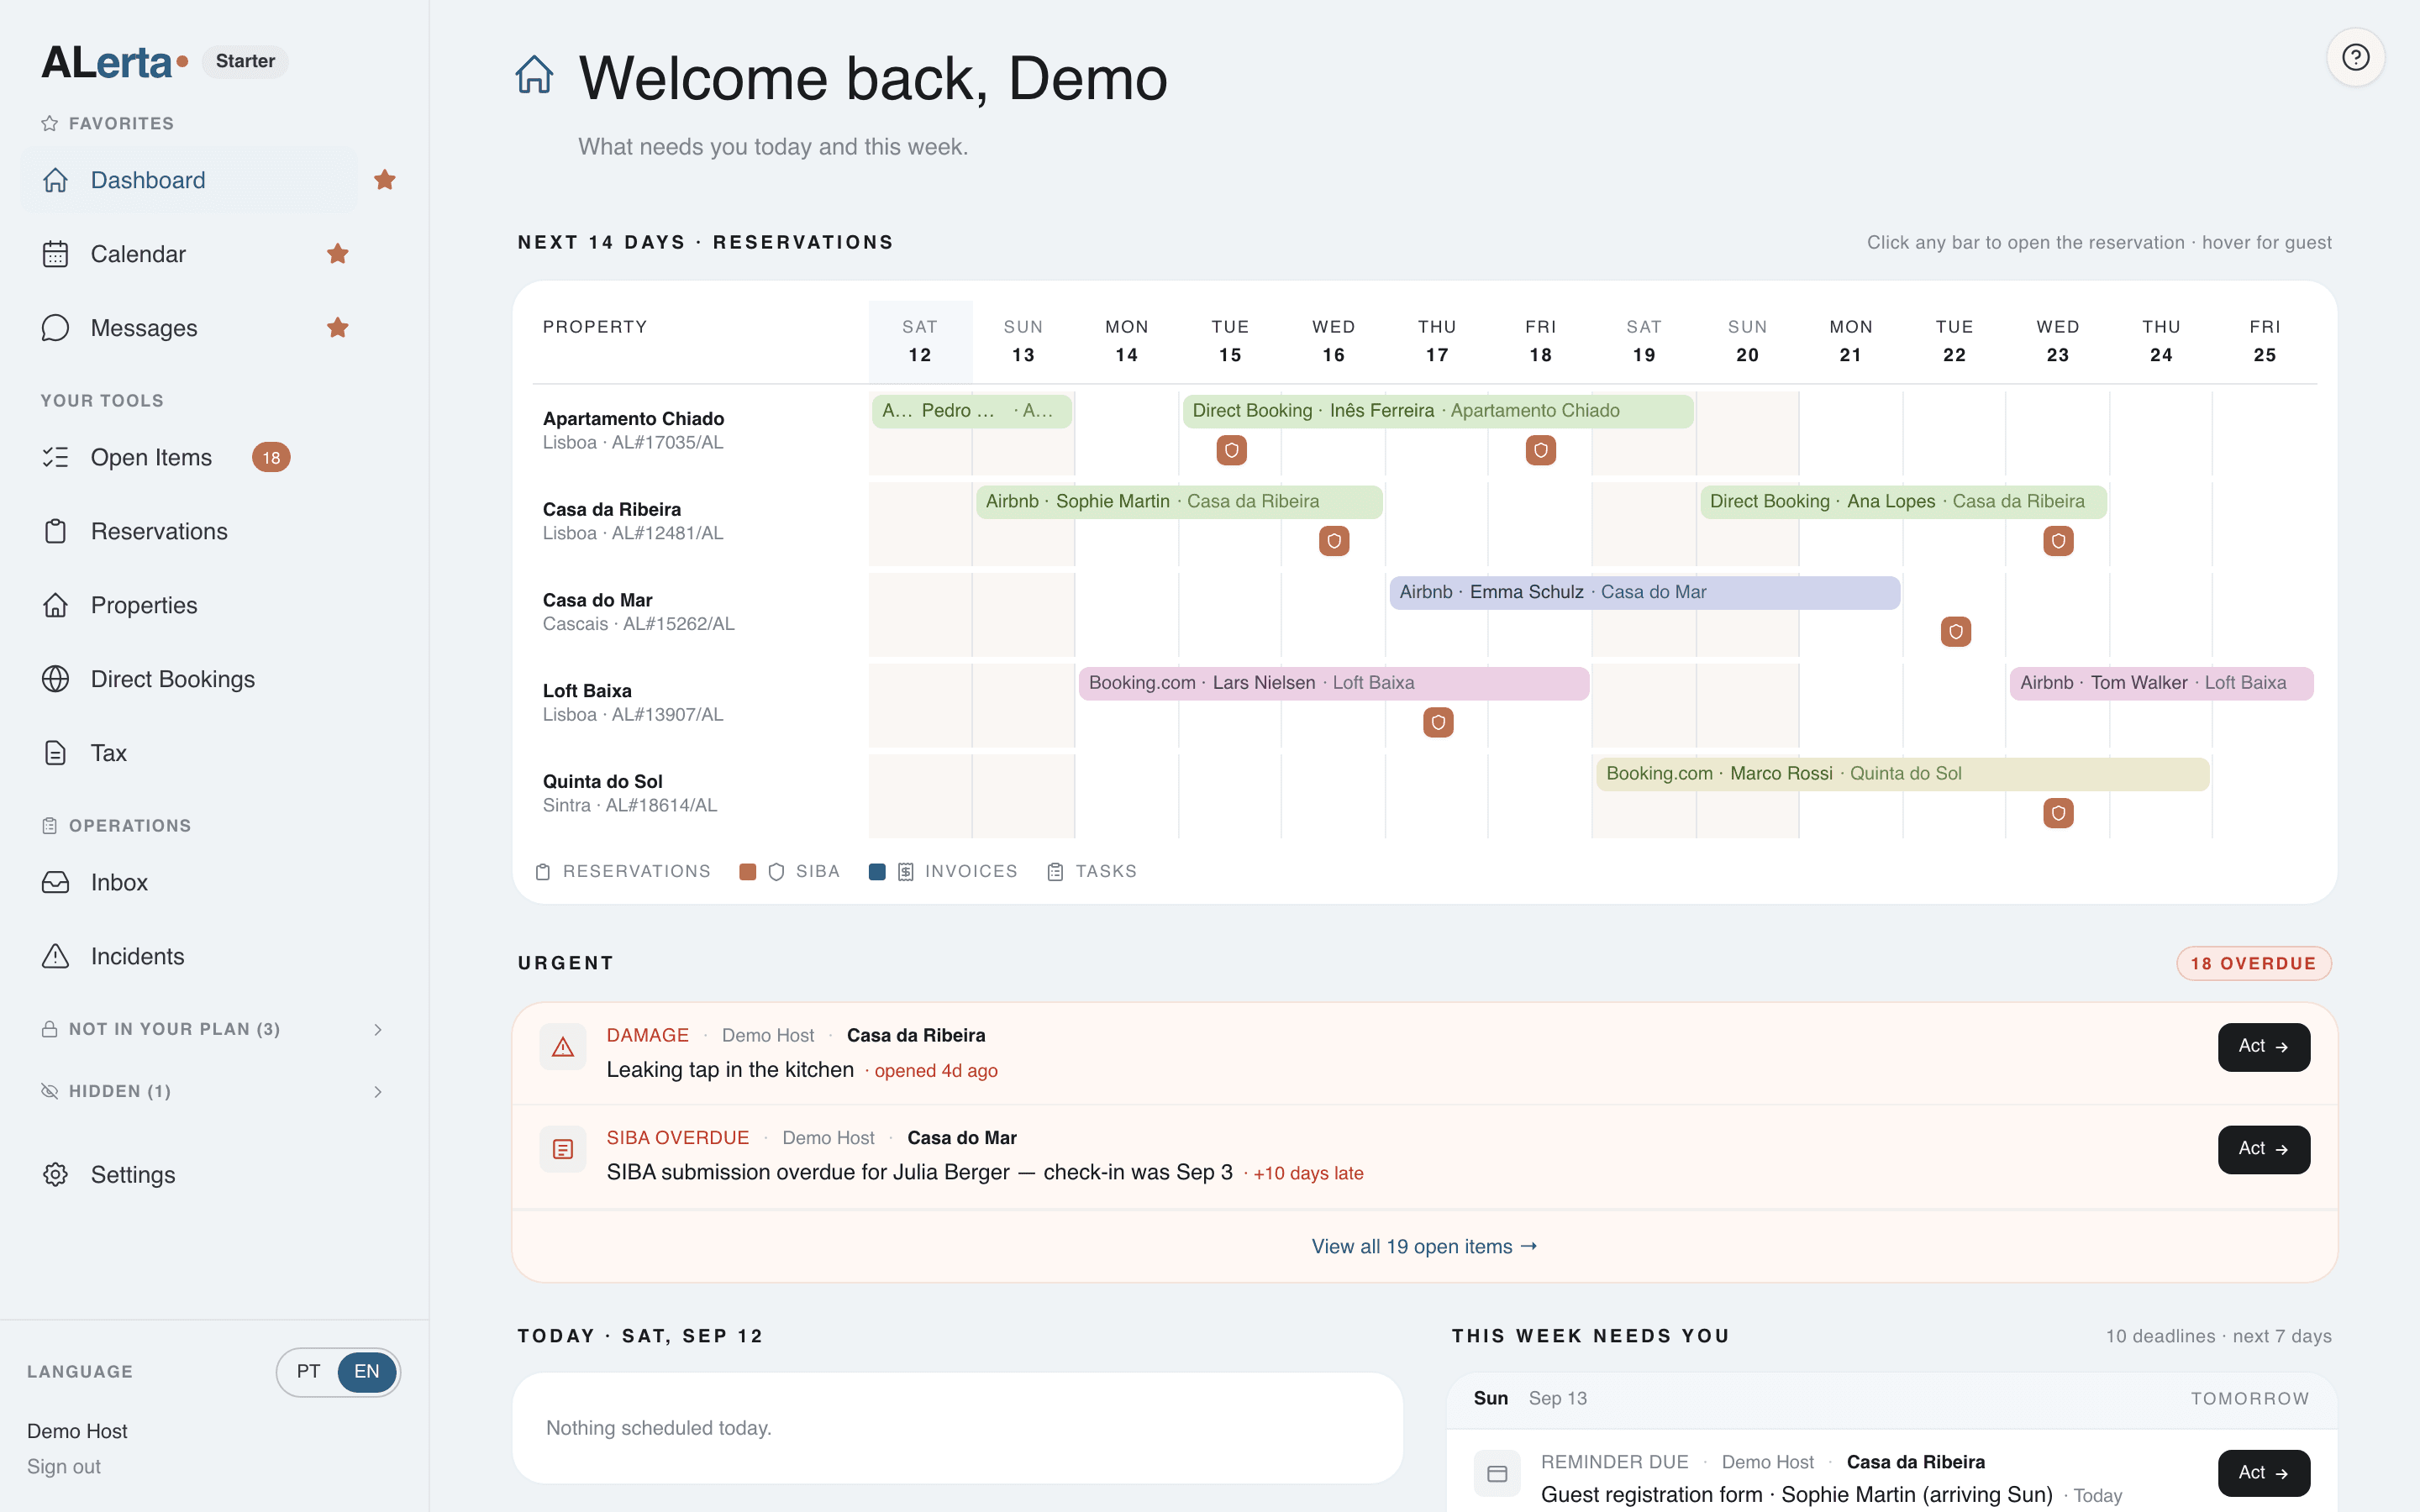The image size is (2420, 1512).
Task: Click the Properties house icon
Action: tap(56, 605)
